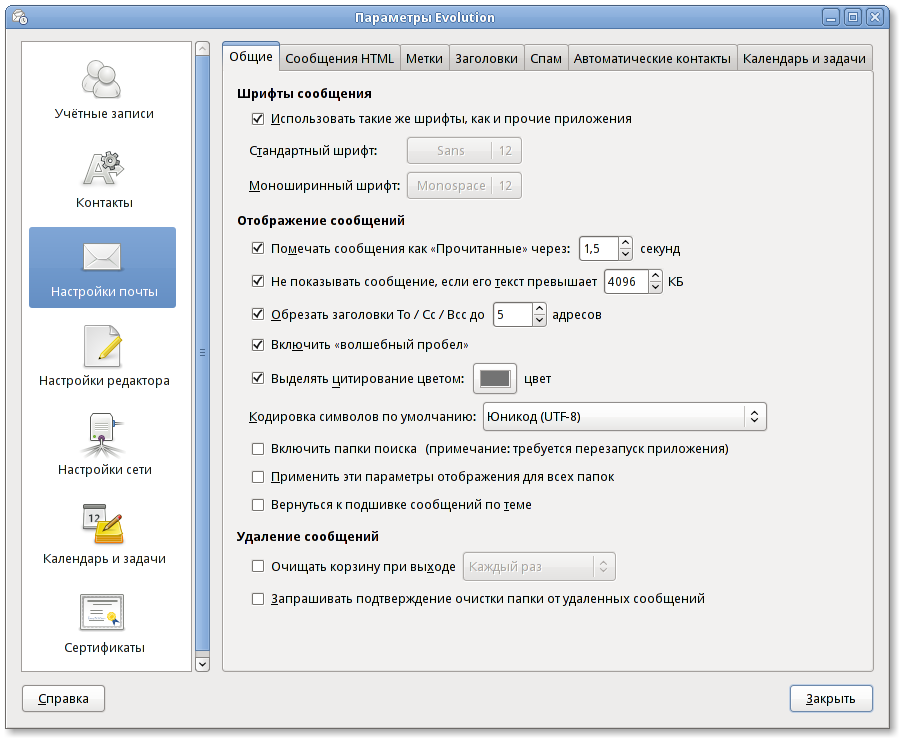
Task: Open the Спам tab
Action: pos(545,58)
